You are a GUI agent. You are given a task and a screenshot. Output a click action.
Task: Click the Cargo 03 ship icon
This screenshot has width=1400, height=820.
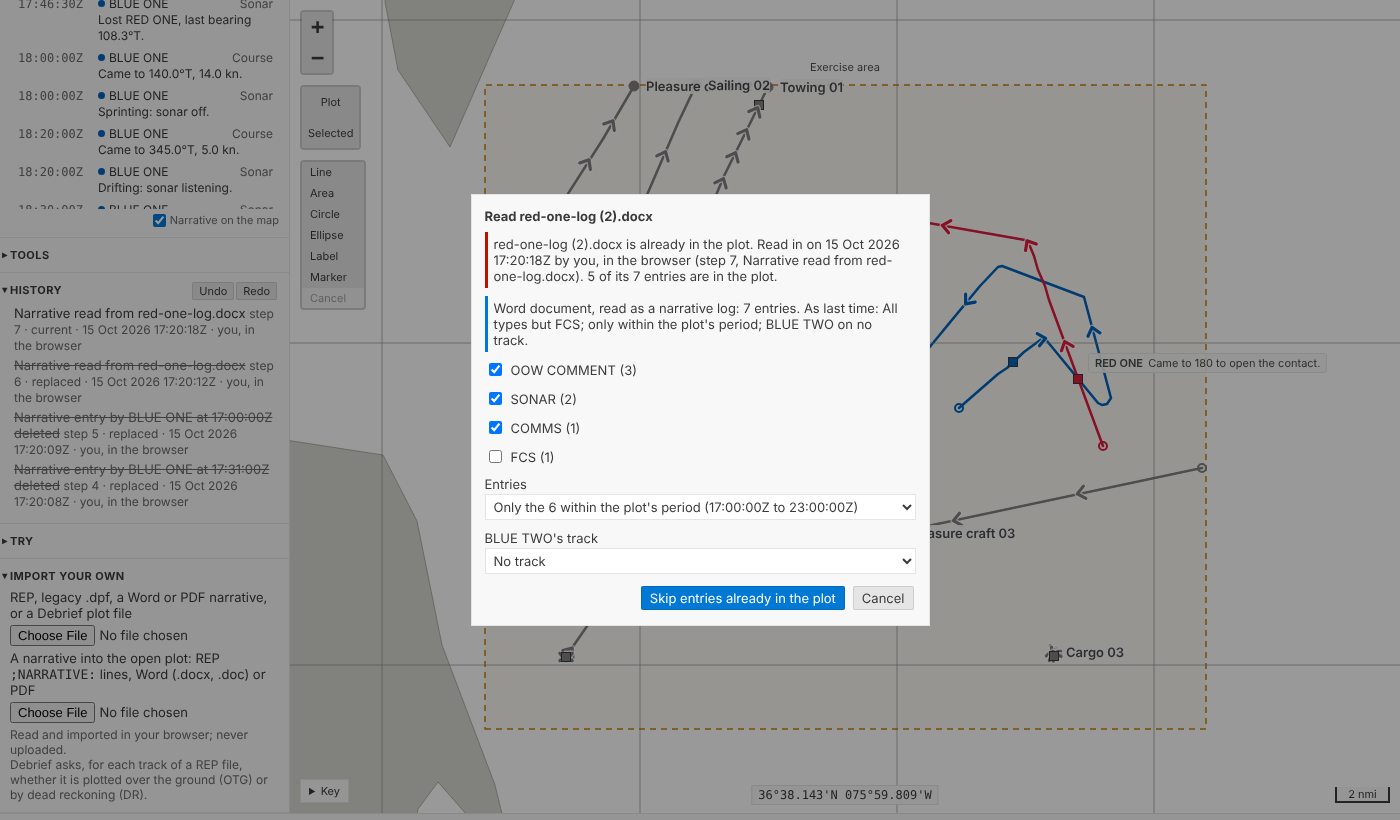pos(1053,654)
